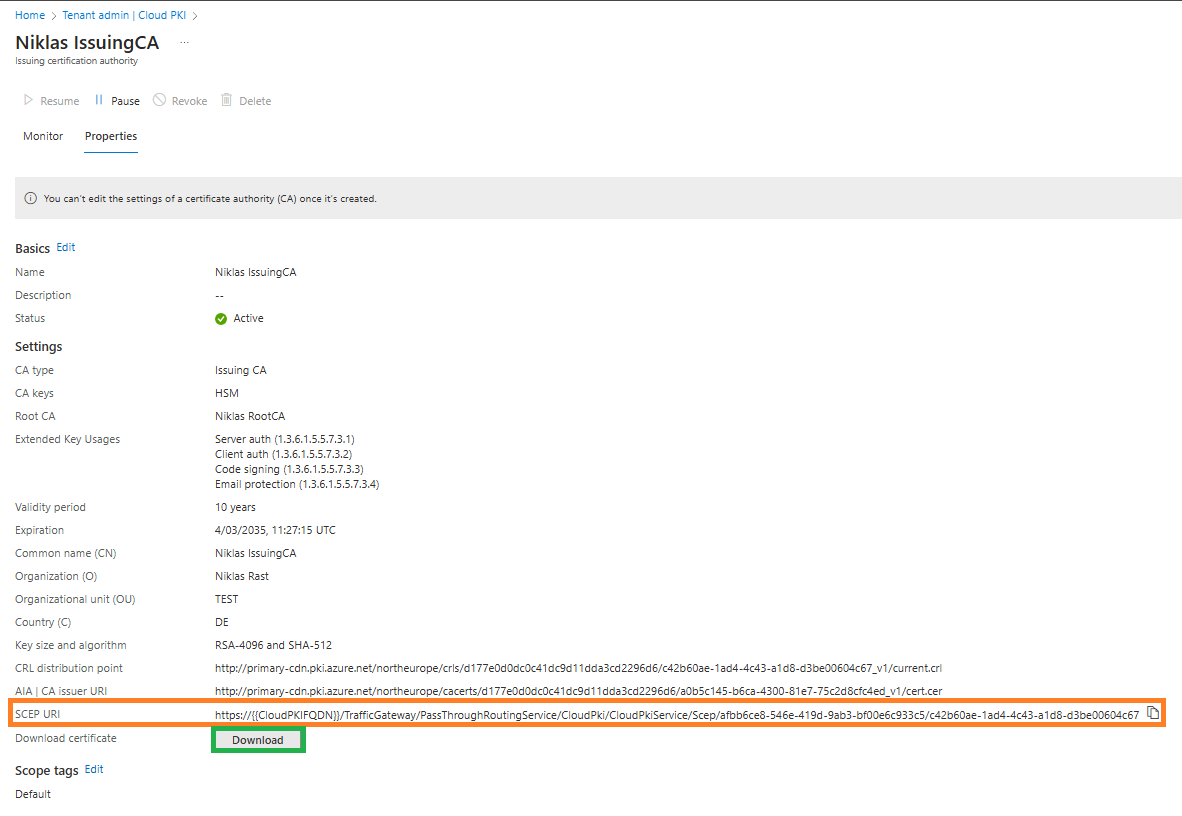1182x816 pixels.
Task: Click the CRL distribution point URL
Action: click(x=578, y=668)
